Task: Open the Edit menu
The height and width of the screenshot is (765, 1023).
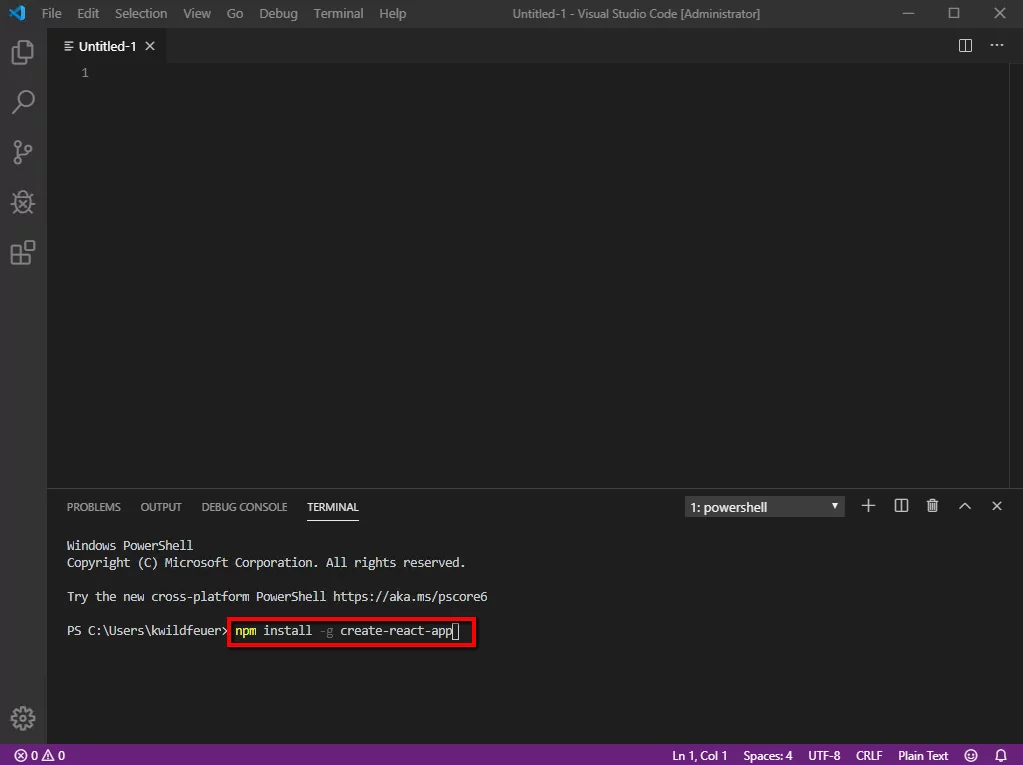Action: click(x=88, y=13)
